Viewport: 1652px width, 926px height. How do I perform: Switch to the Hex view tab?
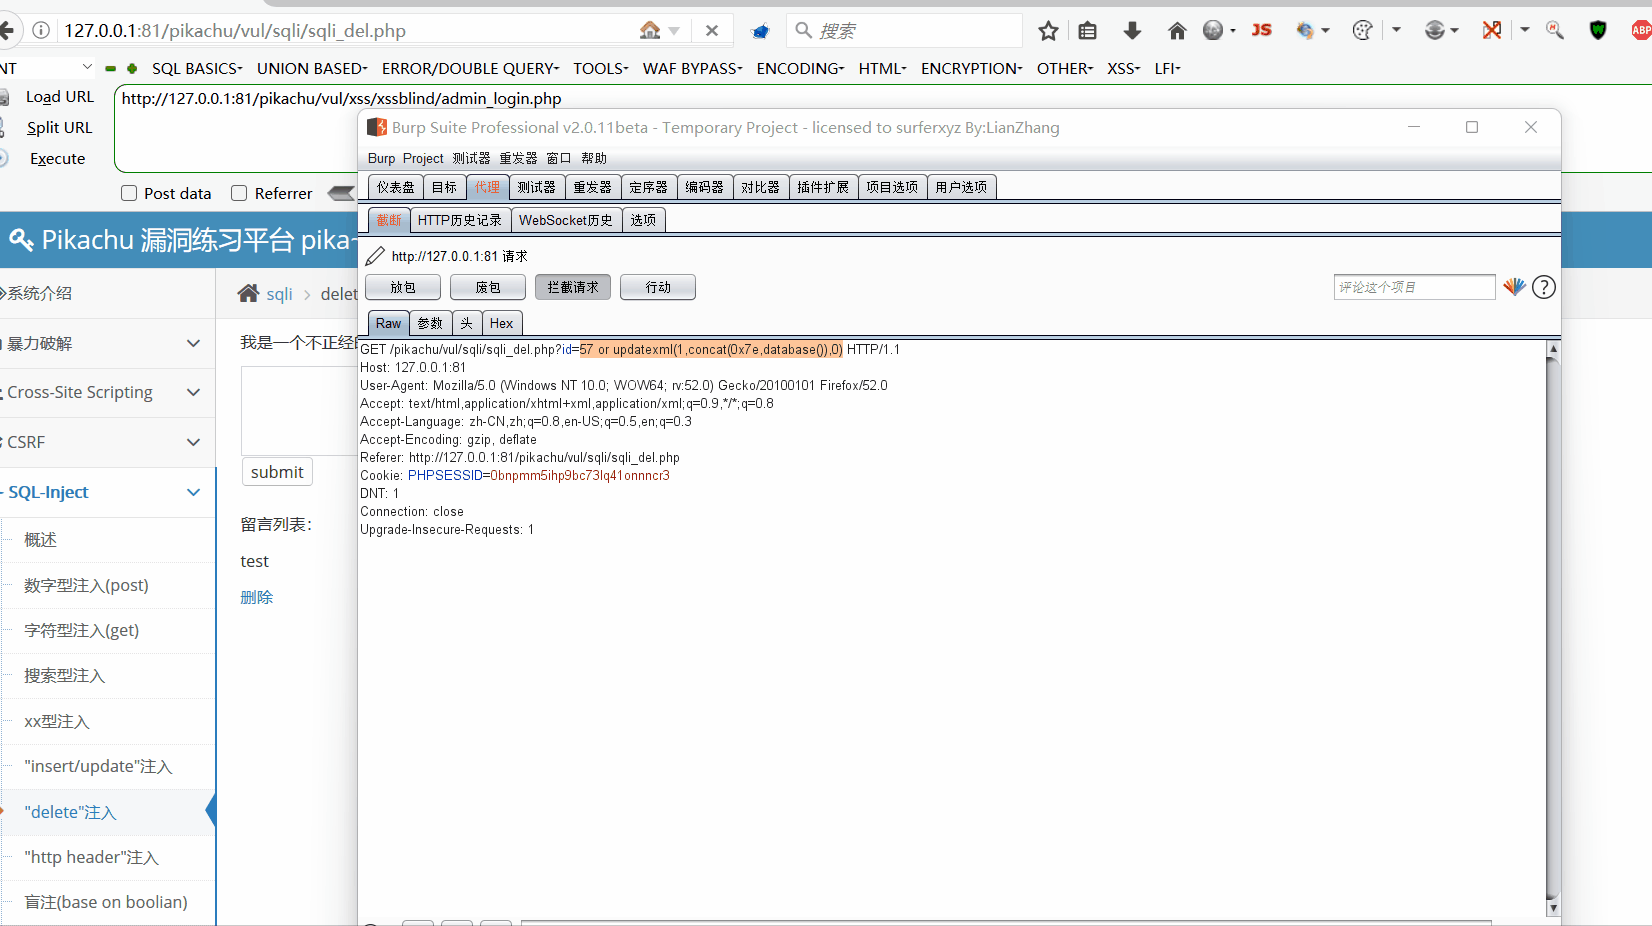[x=501, y=323]
